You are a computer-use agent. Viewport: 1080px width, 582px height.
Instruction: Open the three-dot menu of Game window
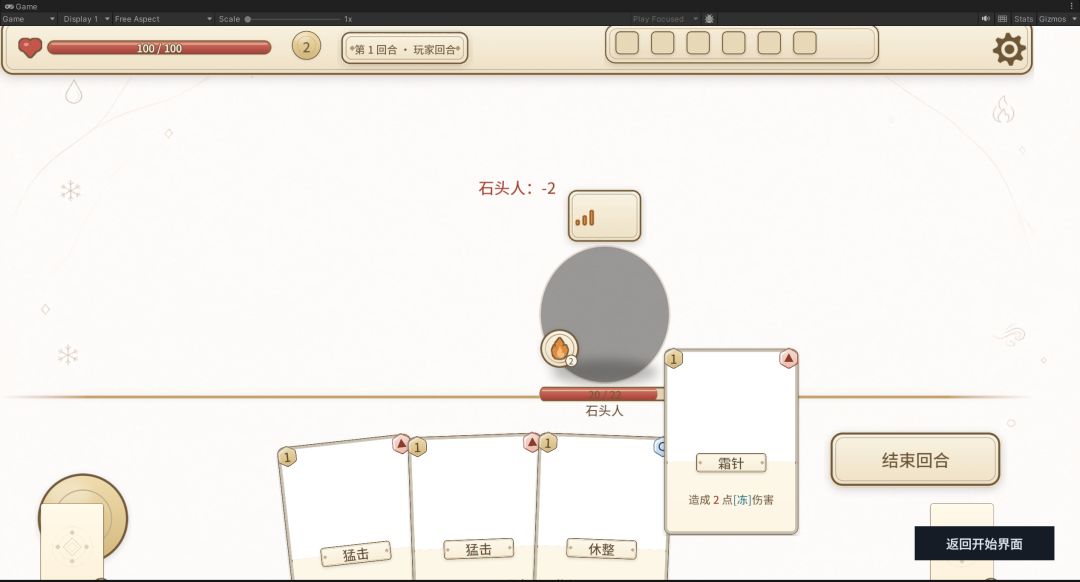tap(1072, 6)
